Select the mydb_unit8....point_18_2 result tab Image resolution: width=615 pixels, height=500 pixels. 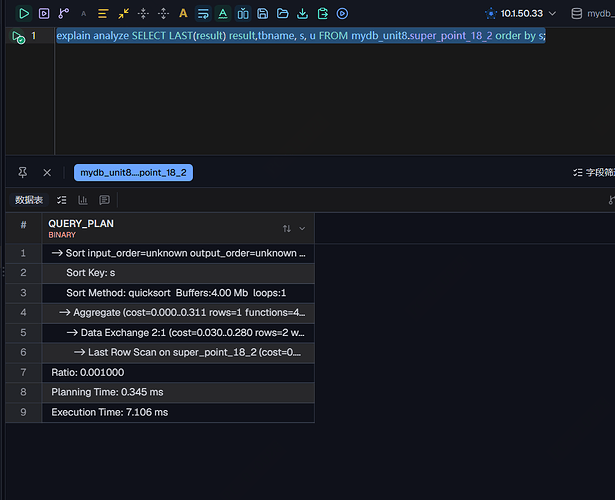(133, 173)
